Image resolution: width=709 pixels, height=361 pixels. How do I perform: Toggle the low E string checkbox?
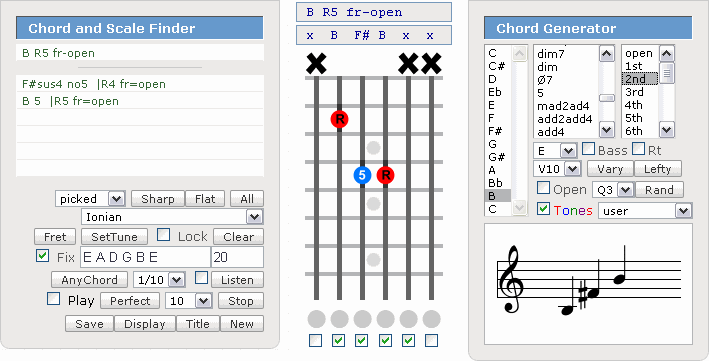315,340
